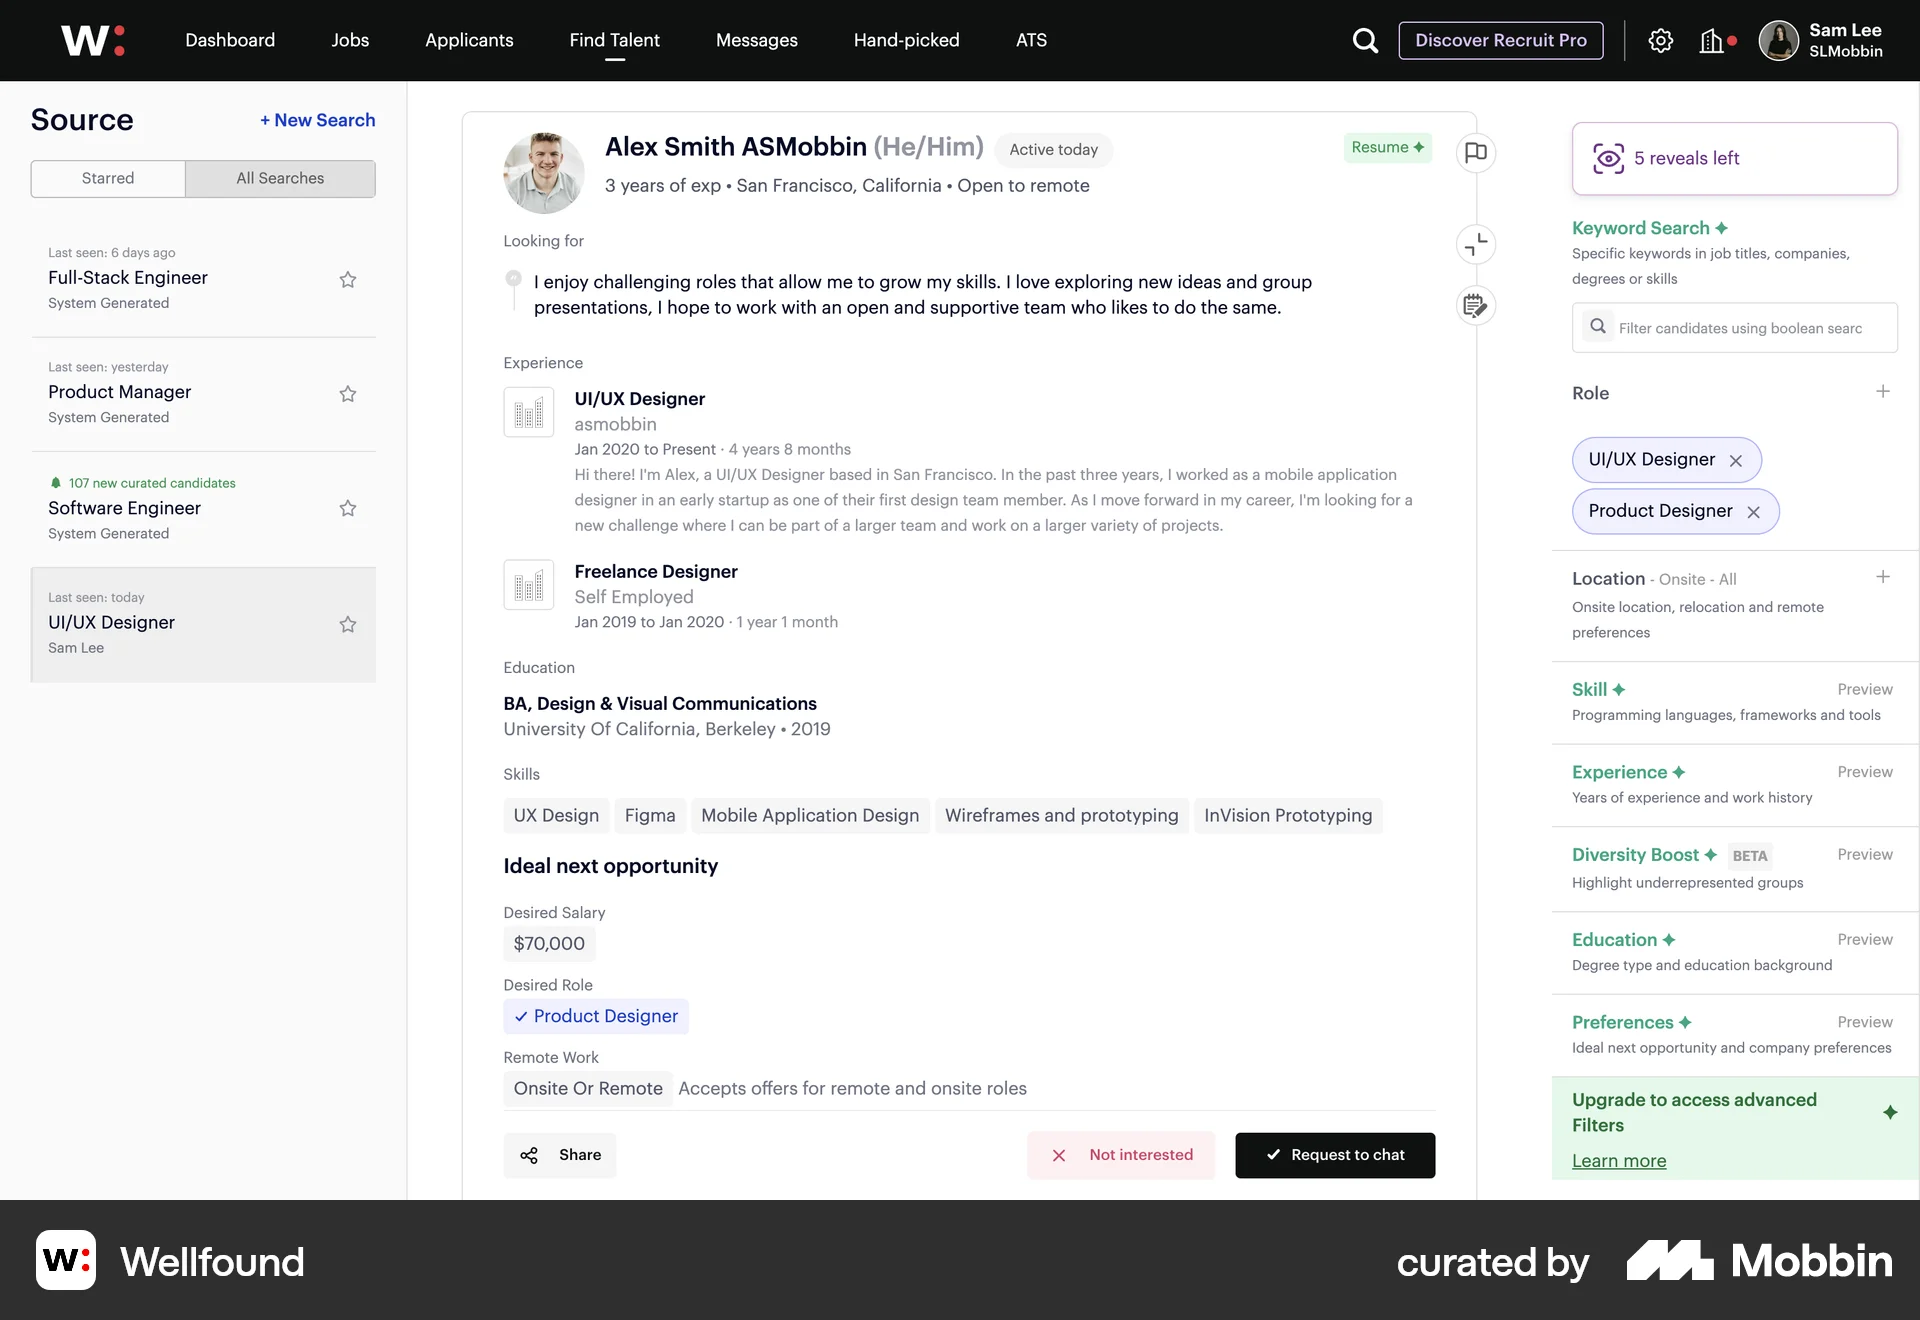Image resolution: width=1920 pixels, height=1320 pixels.
Task: Click the Wellfound logo in the header
Action: coord(92,40)
